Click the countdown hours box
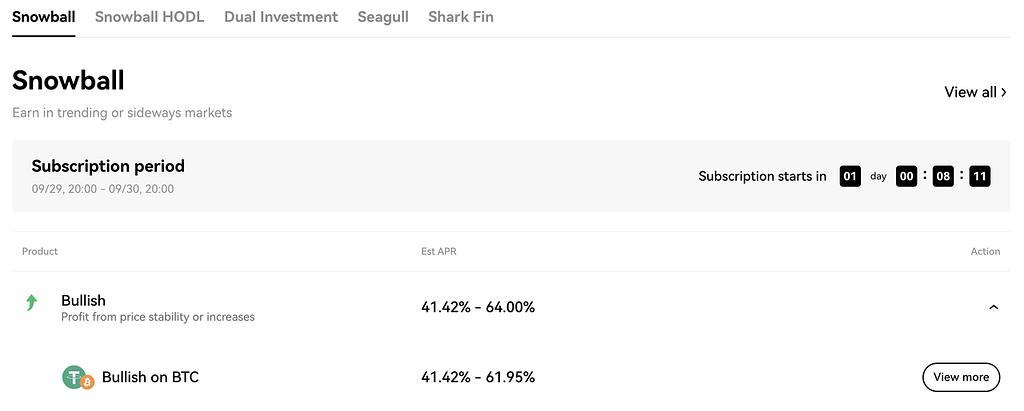 pyautogui.click(x=906, y=176)
